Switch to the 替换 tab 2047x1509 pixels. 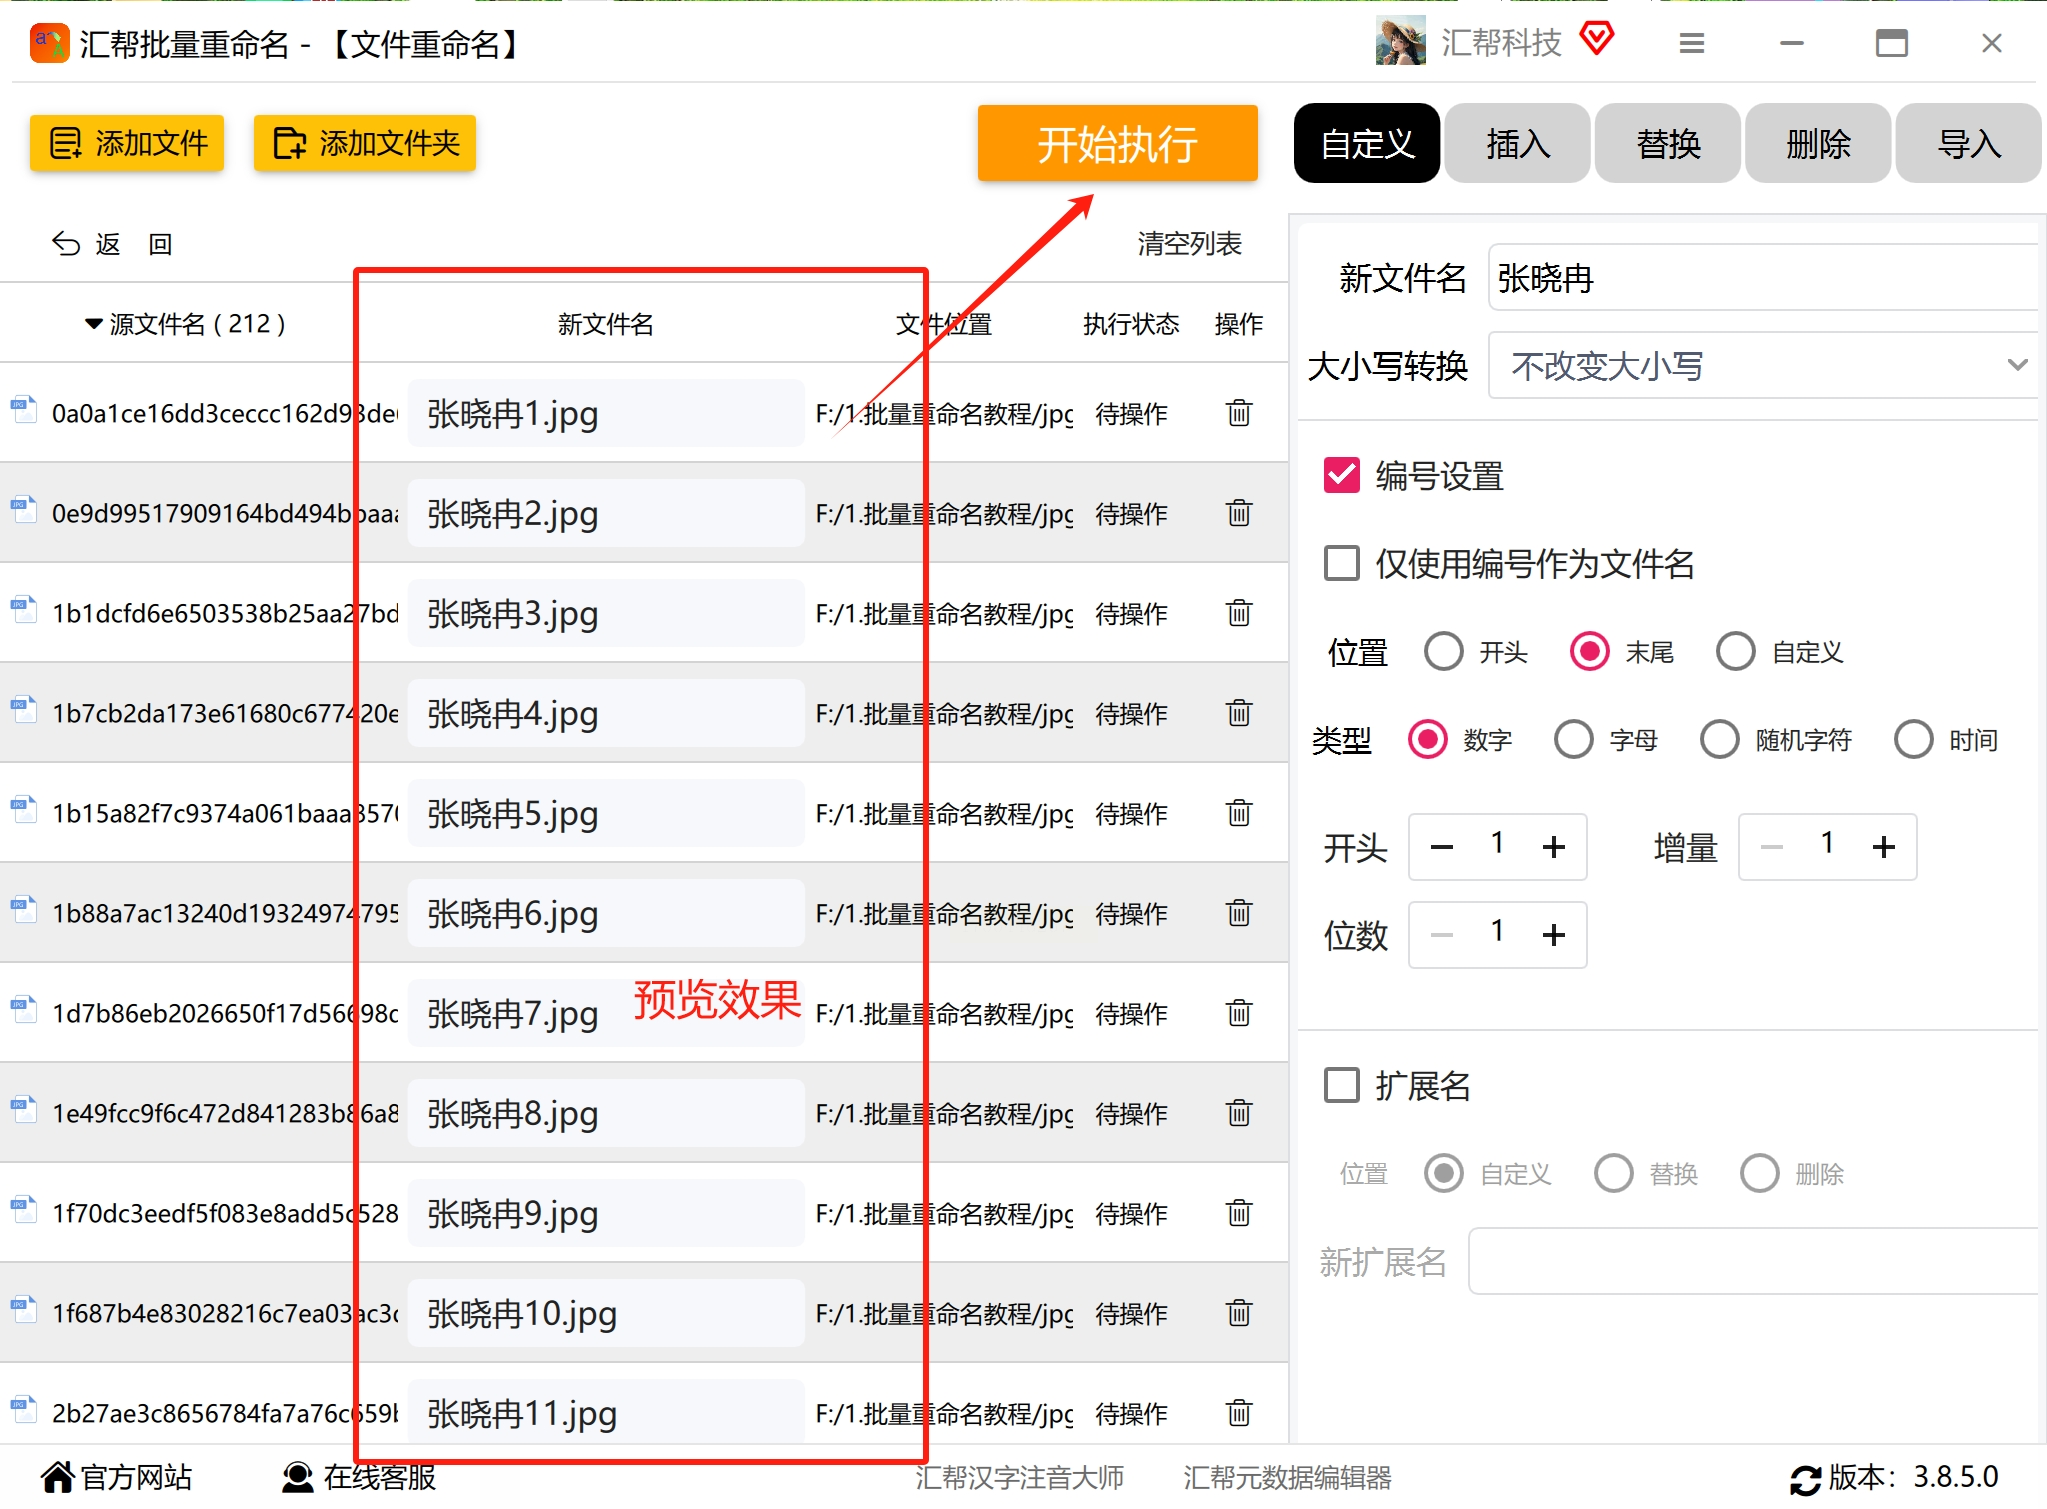(1667, 144)
